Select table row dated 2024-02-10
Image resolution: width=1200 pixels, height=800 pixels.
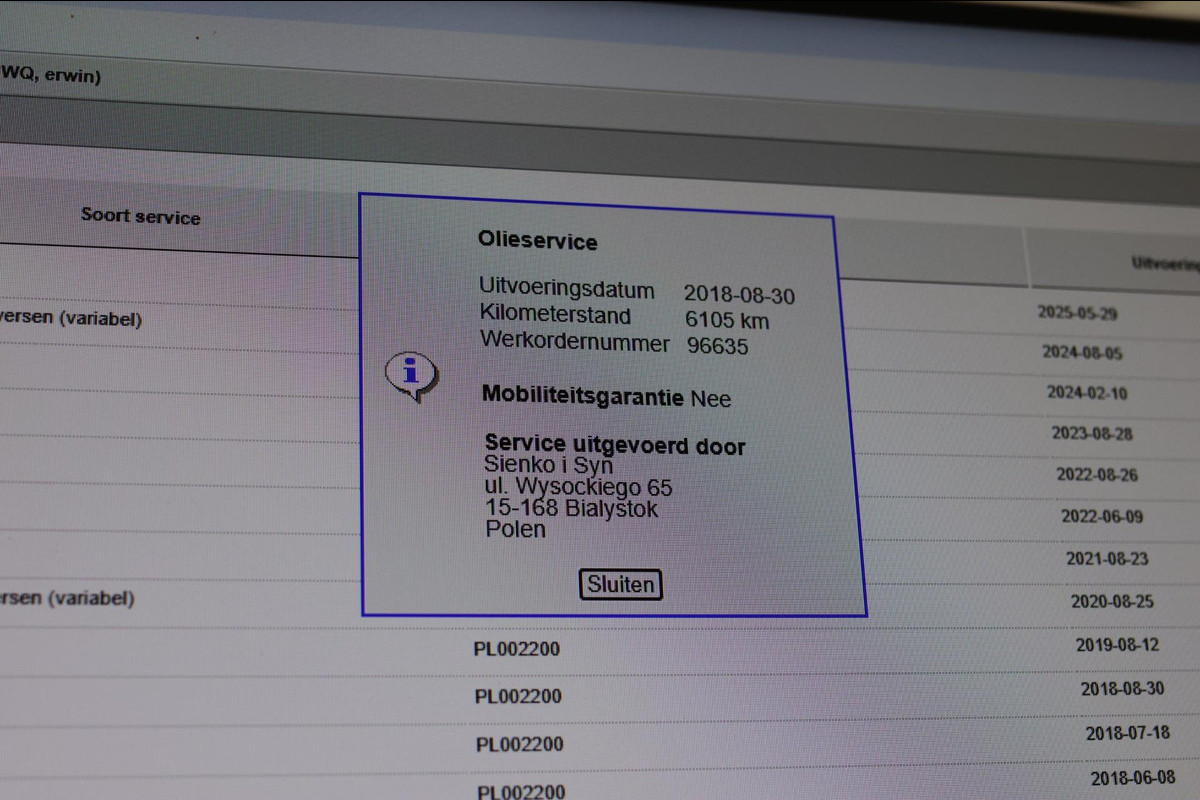click(1087, 393)
